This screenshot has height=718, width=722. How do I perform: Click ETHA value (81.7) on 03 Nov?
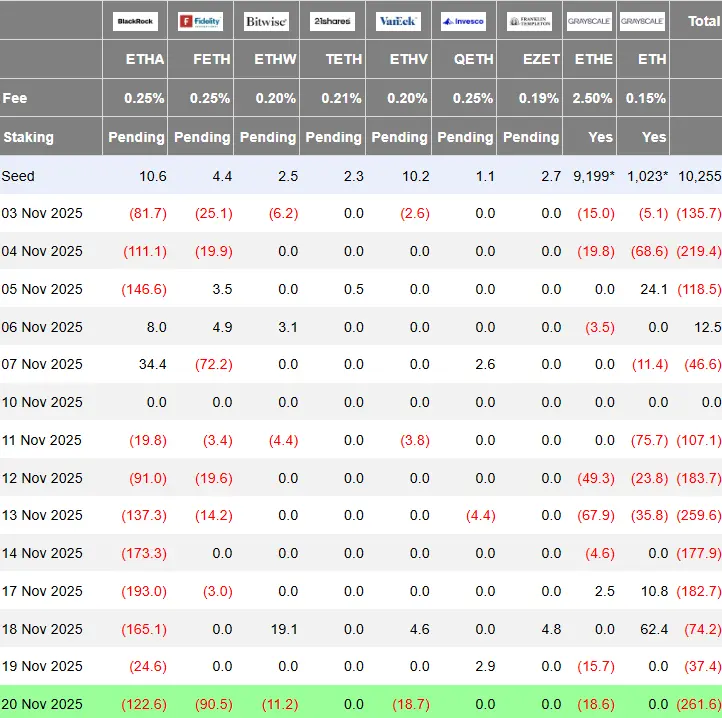click(148, 214)
